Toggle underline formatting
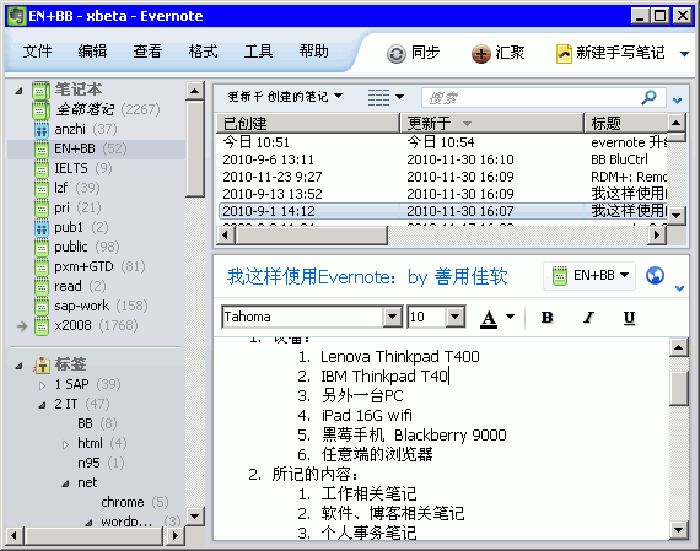Image resolution: width=700 pixels, height=551 pixels. click(x=629, y=317)
